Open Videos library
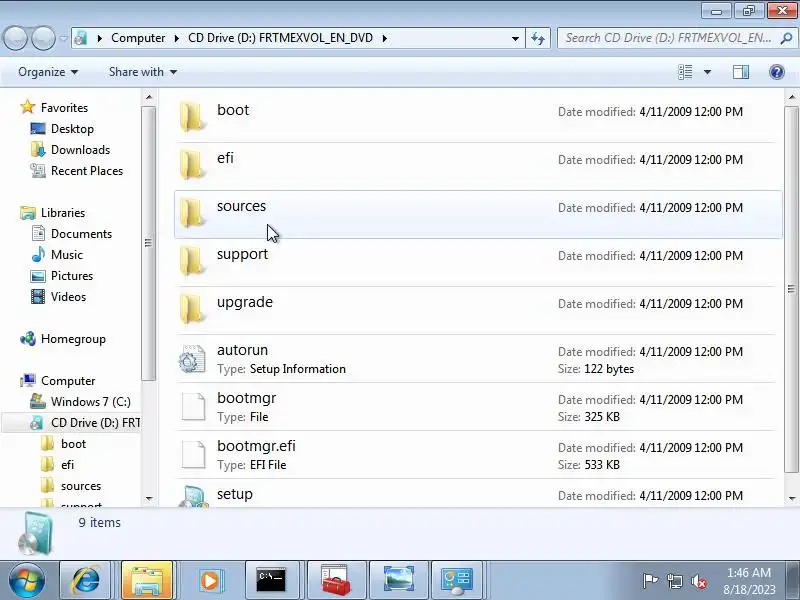The width and height of the screenshot is (800, 600). 68,296
